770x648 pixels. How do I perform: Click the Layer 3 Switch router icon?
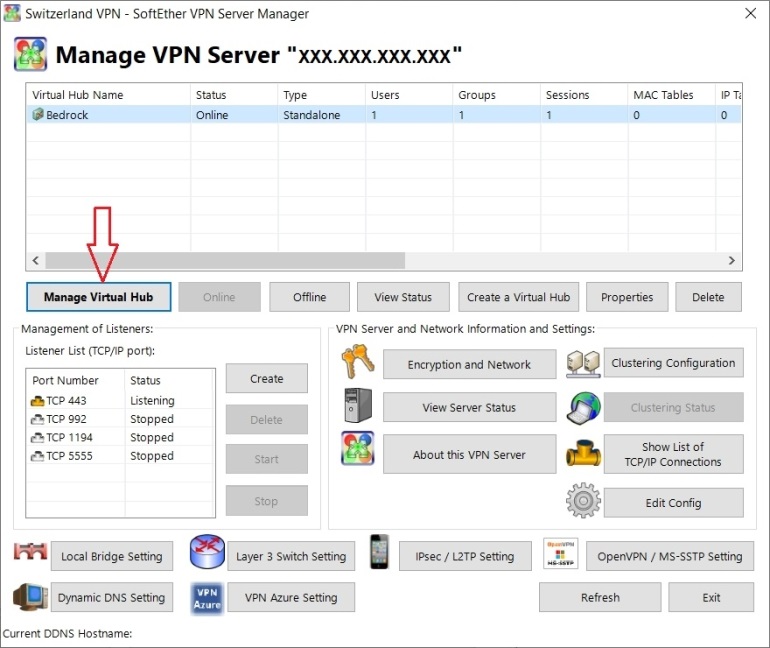click(x=206, y=555)
